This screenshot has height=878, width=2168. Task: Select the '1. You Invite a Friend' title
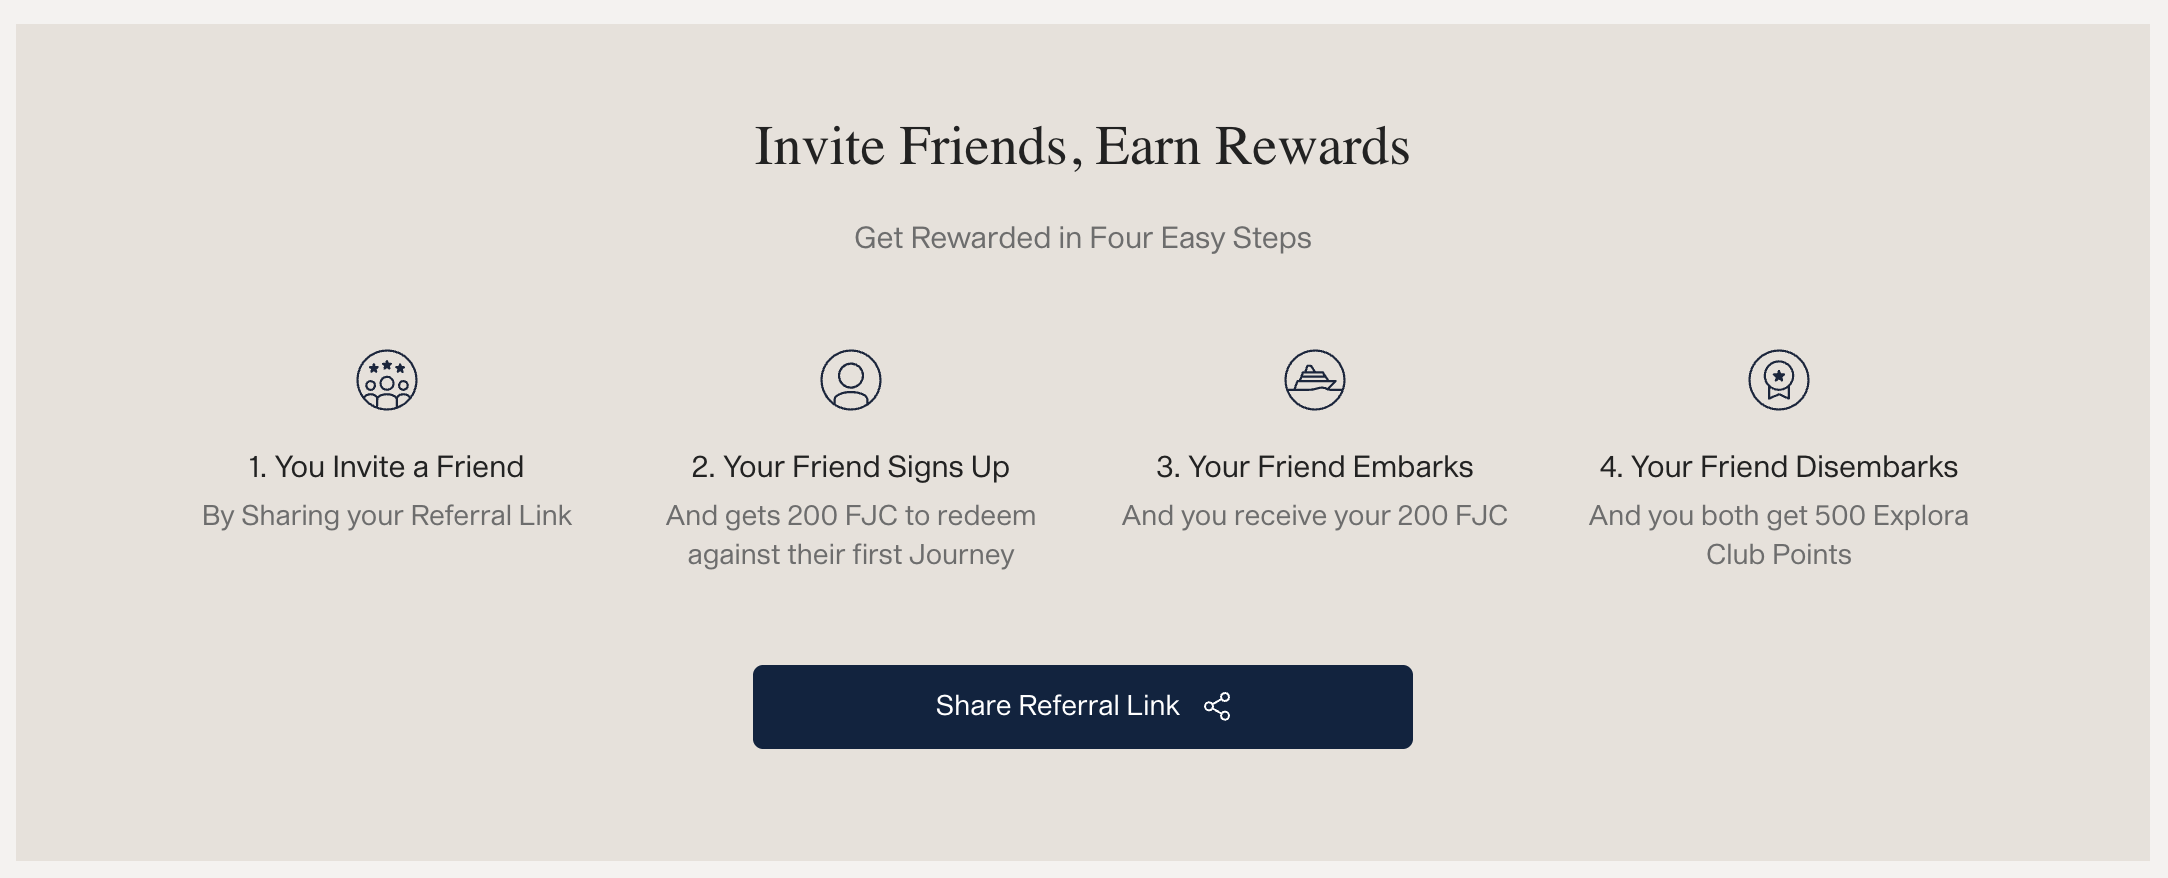tap(386, 467)
